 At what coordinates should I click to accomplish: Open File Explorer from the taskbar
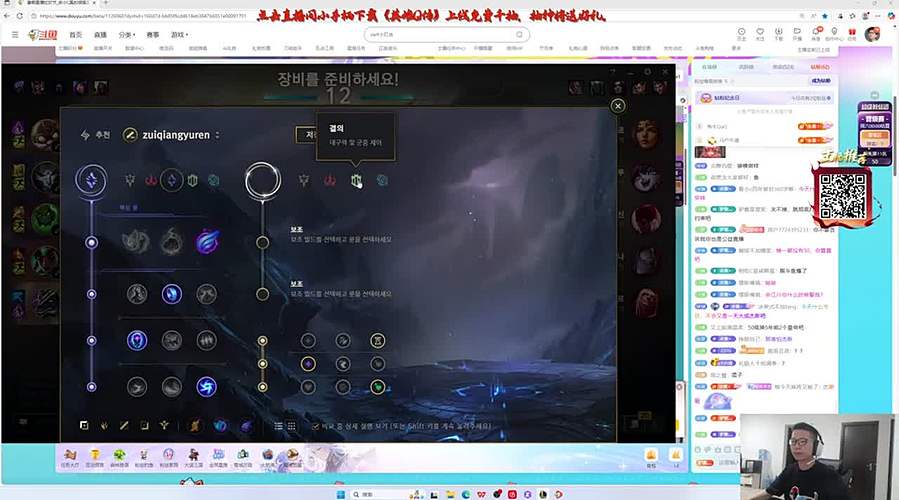click(450, 494)
